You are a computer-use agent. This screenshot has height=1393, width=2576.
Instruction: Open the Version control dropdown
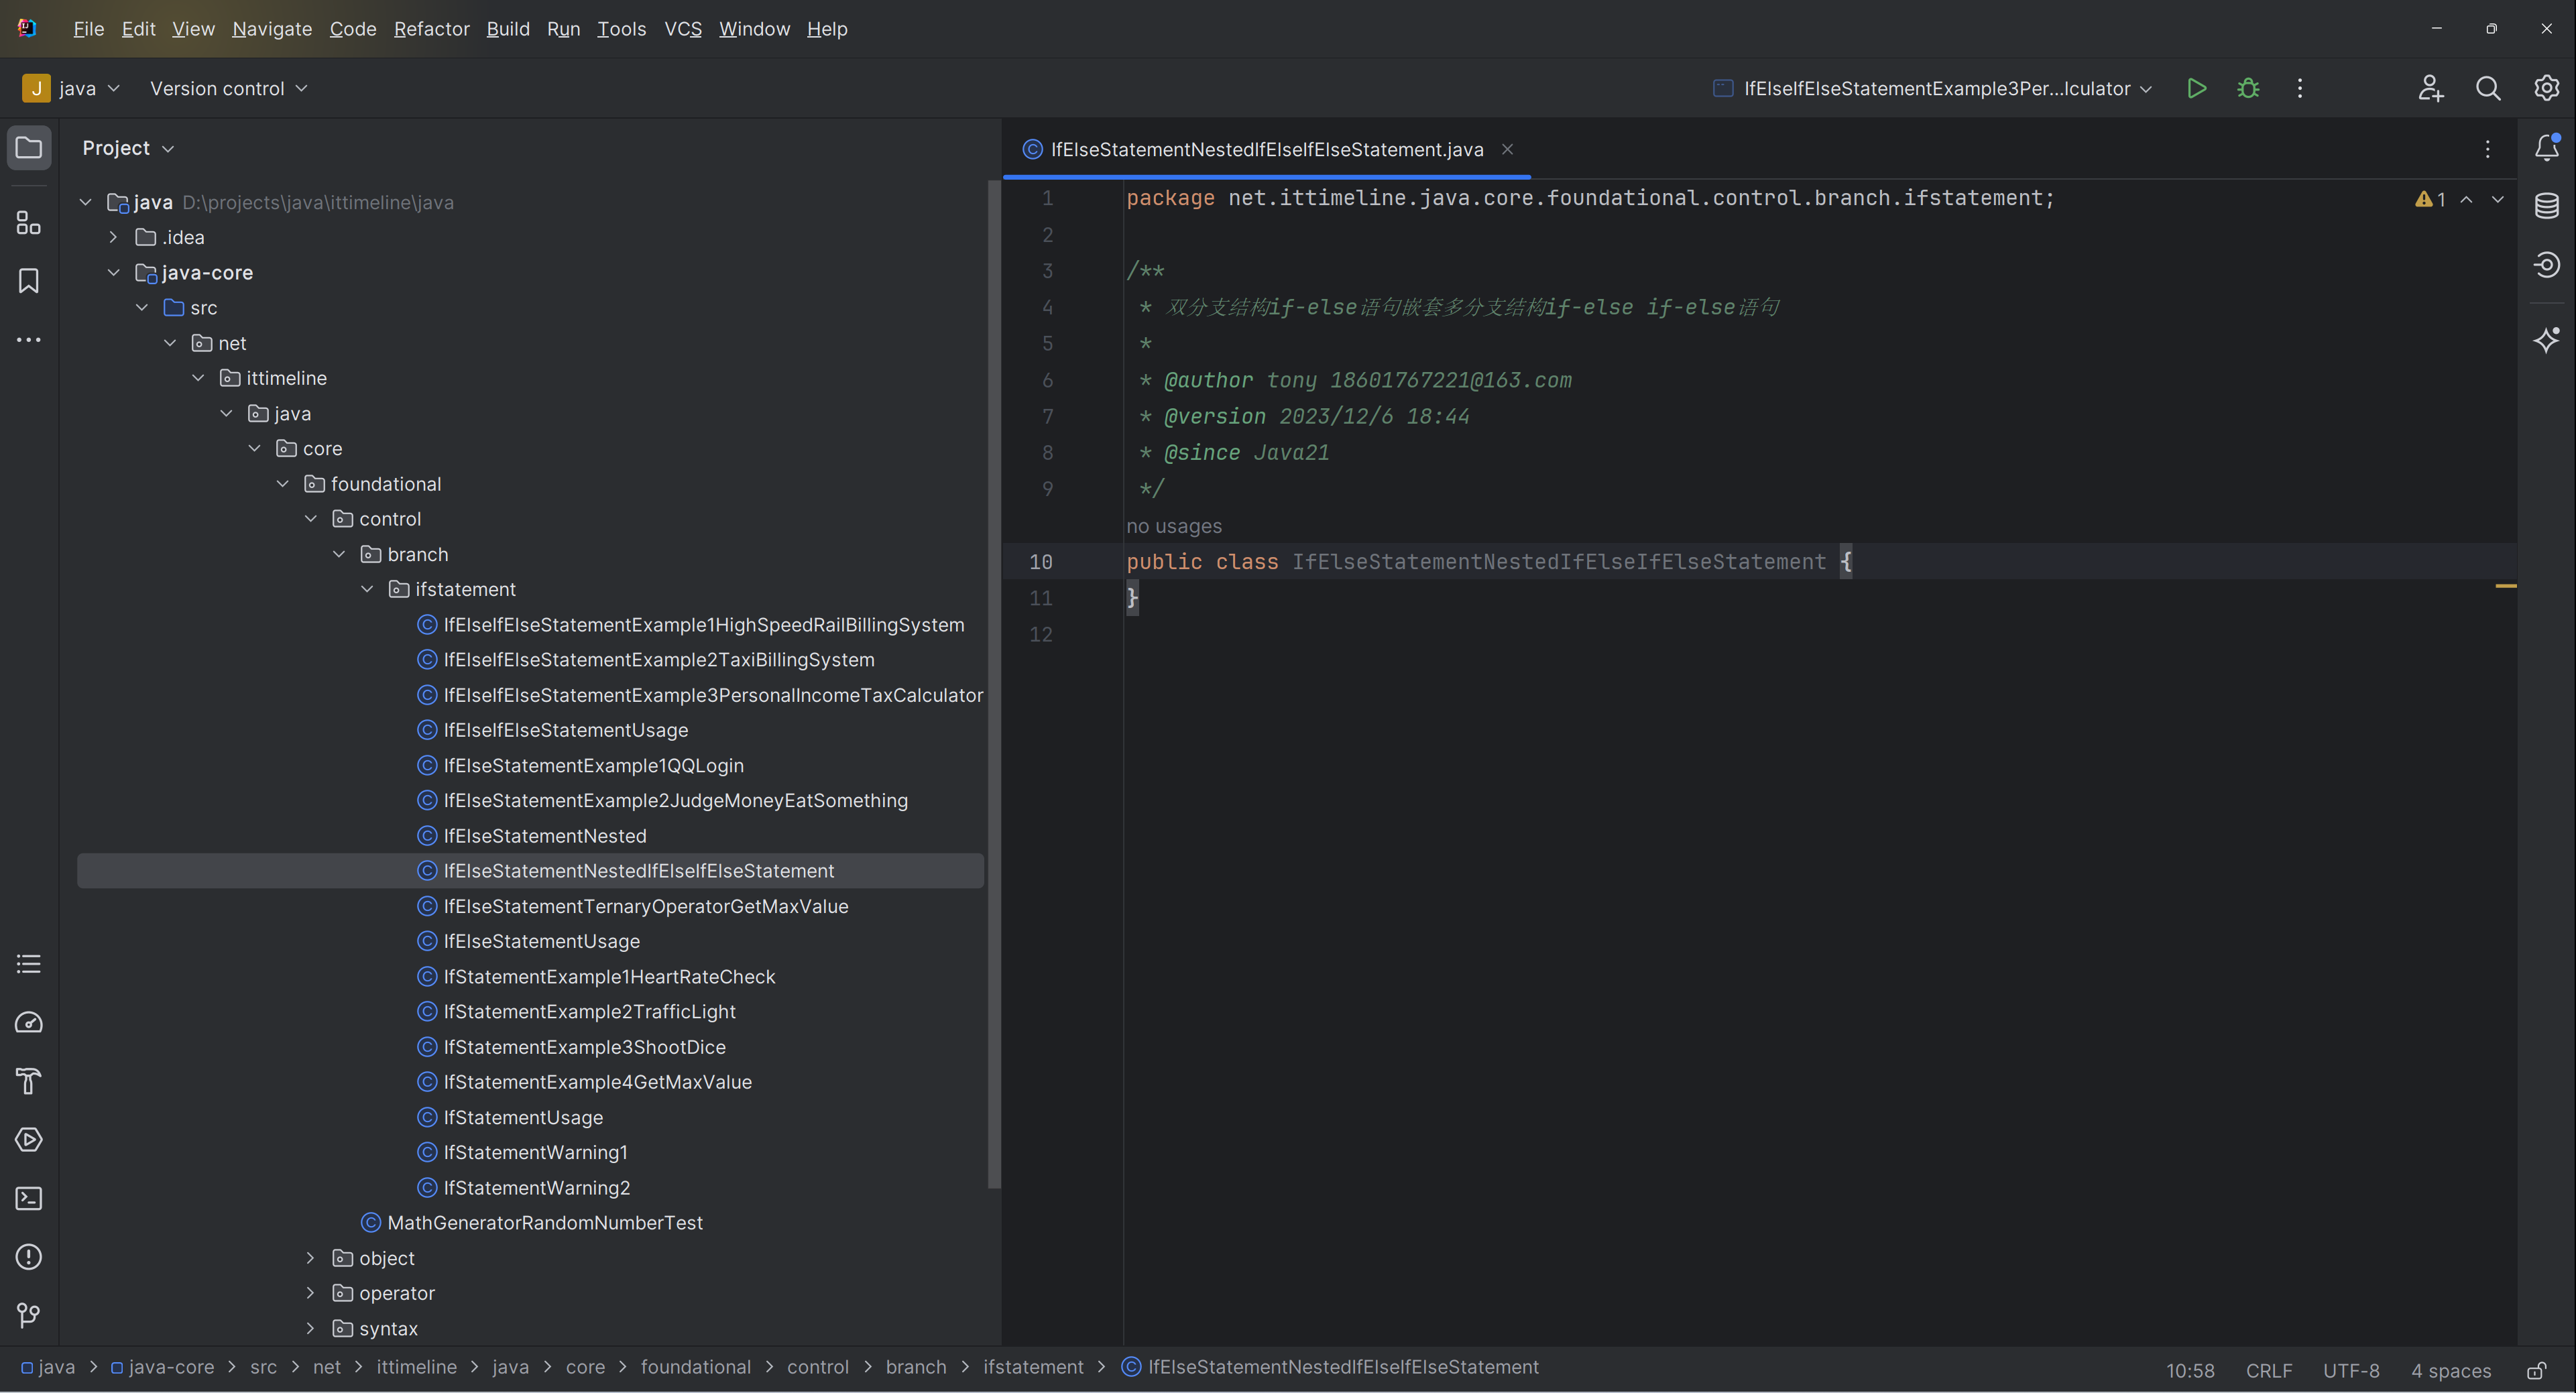tap(229, 88)
